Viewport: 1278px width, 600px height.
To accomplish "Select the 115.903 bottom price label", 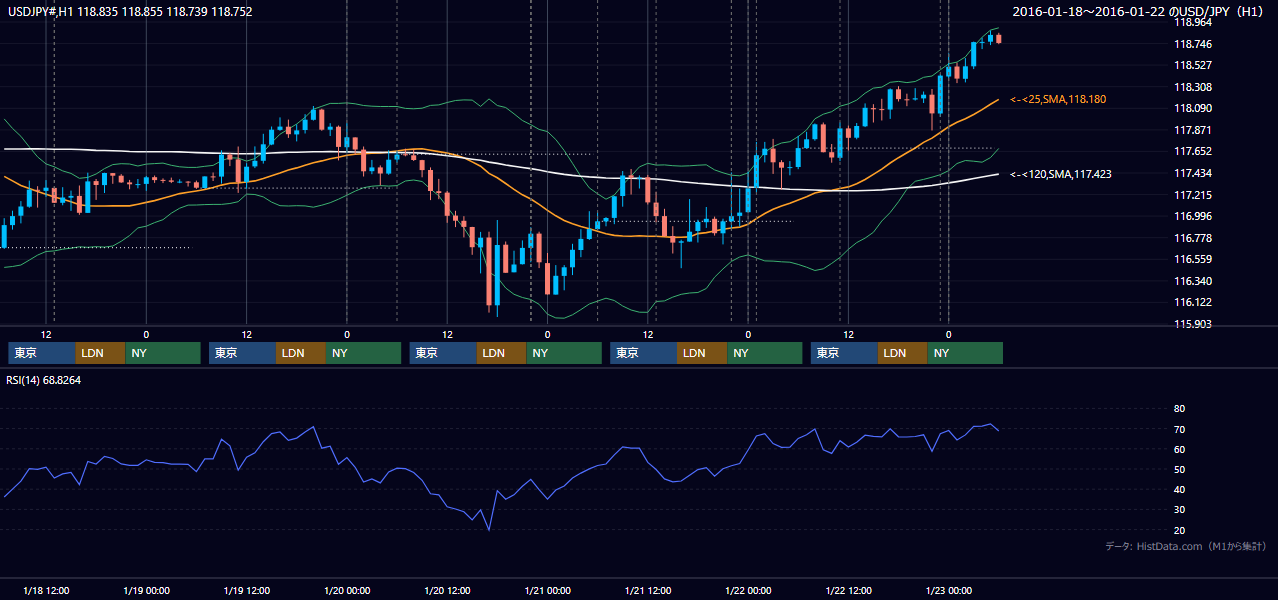I will [1192, 324].
